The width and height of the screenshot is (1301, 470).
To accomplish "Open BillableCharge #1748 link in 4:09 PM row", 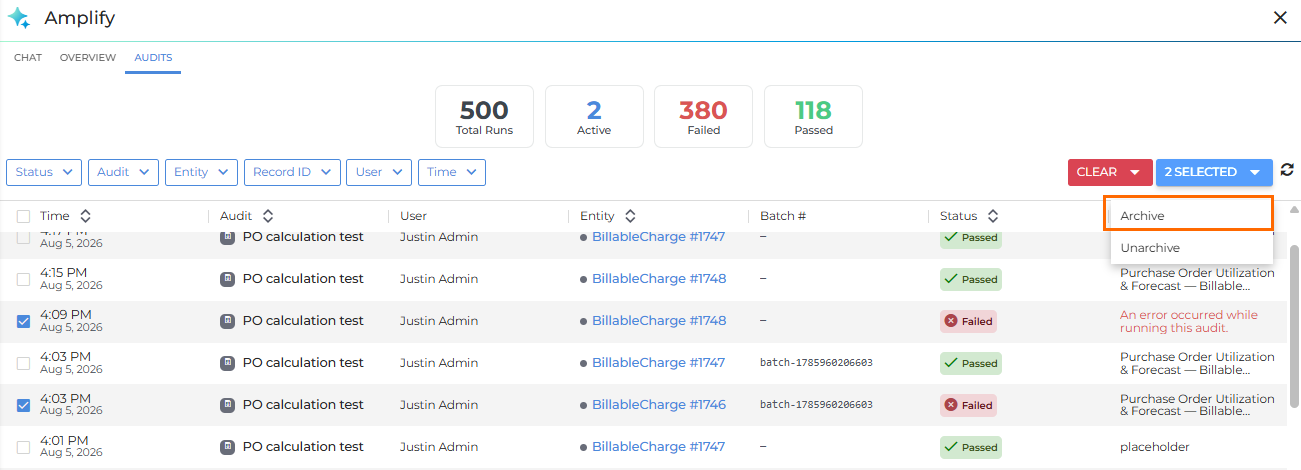I will (x=659, y=321).
